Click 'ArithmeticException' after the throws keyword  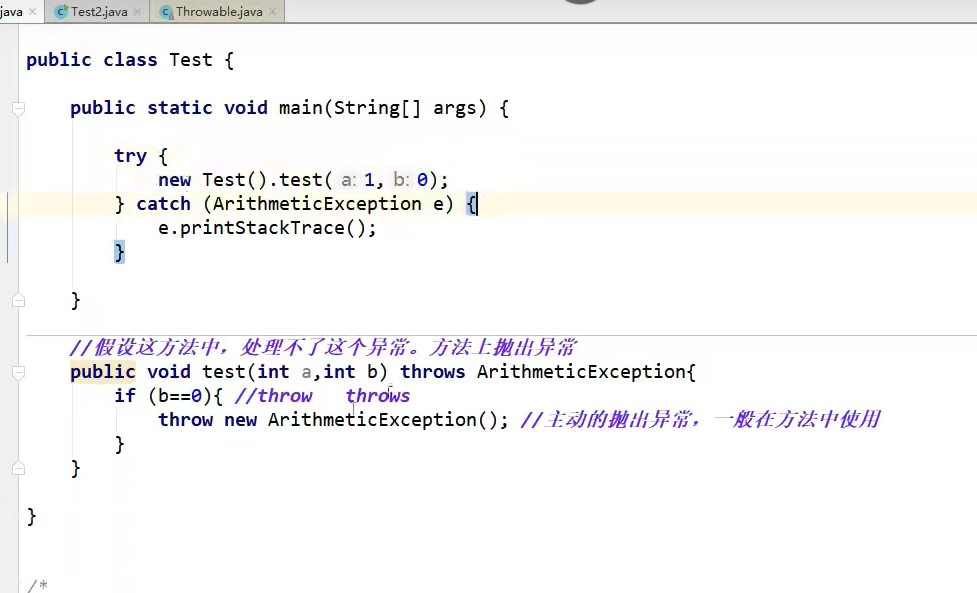(x=581, y=372)
